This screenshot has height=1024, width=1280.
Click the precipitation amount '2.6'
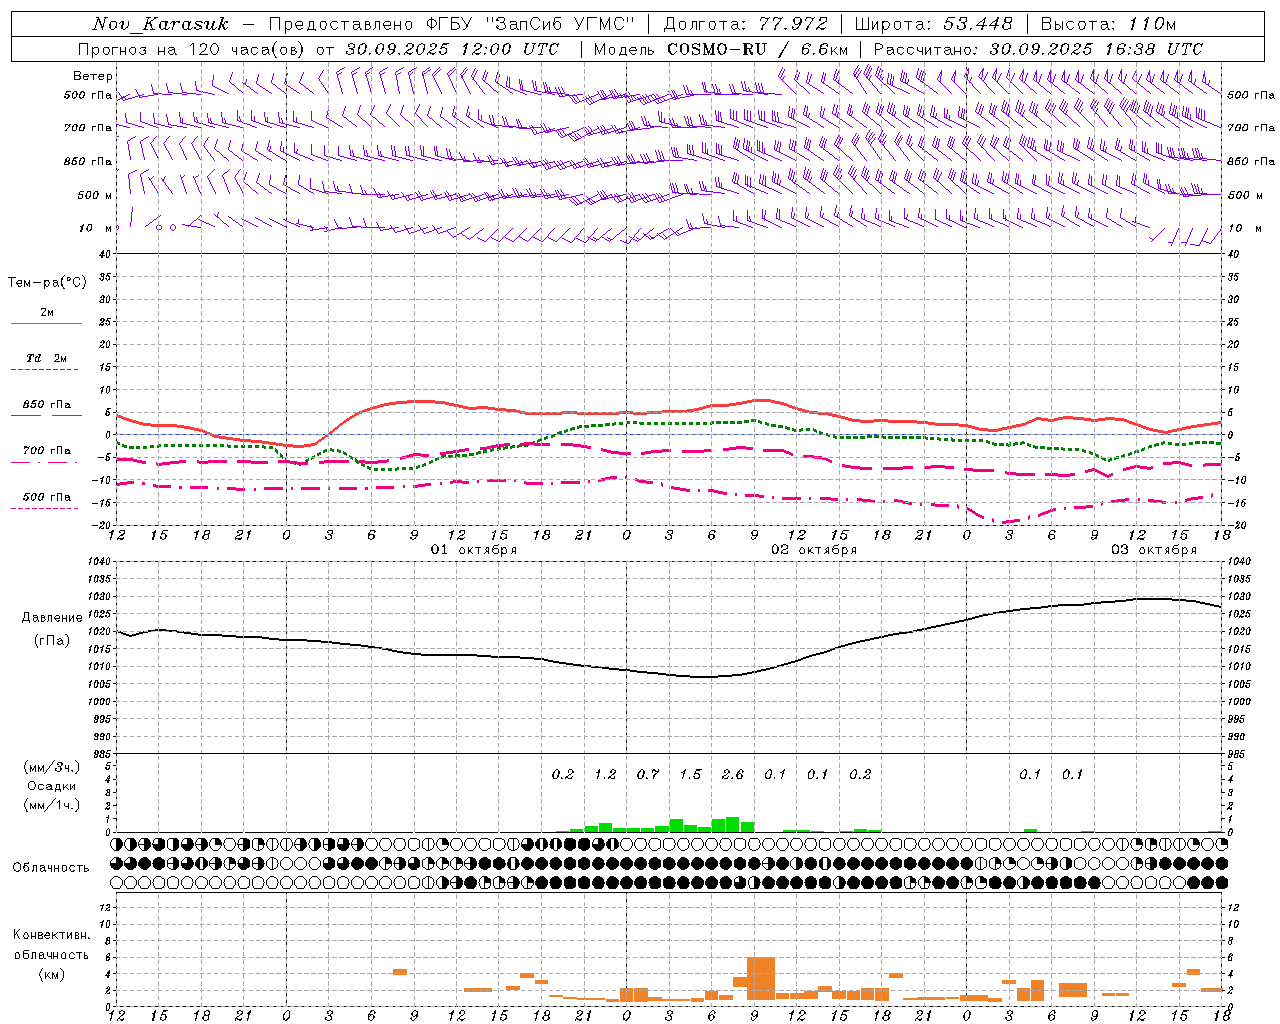coord(732,774)
